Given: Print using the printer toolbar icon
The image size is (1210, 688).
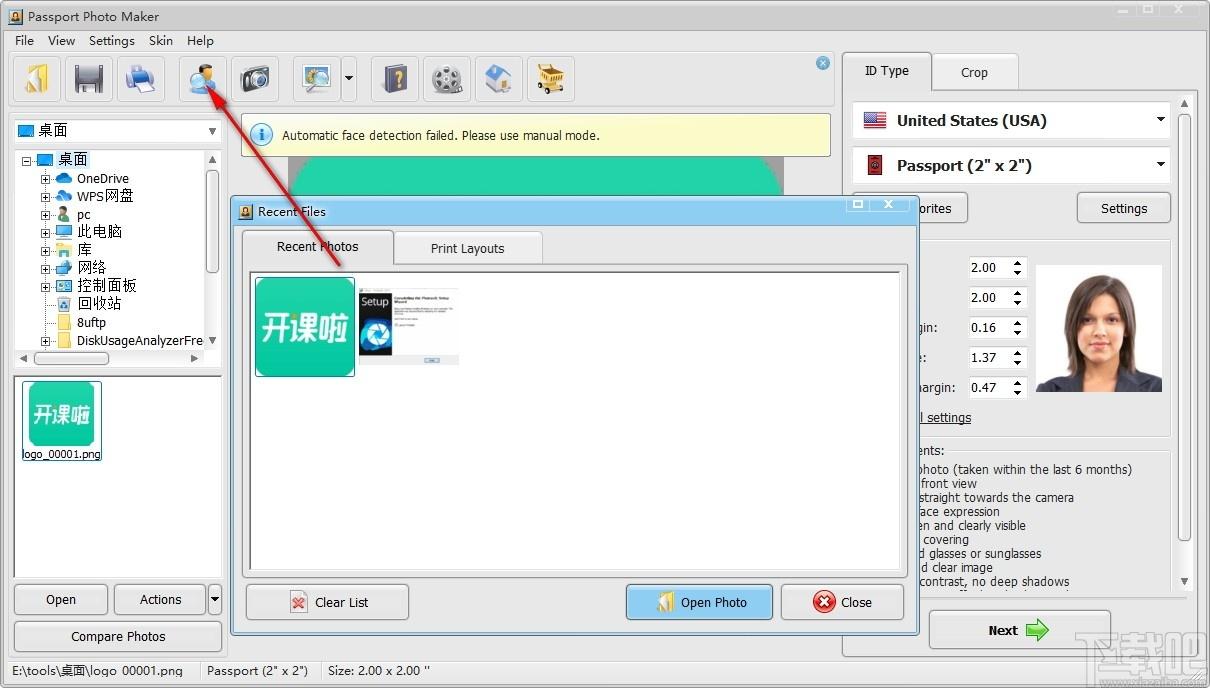Looking at the screenshot, I should pyautogui.click(x=141, y=79).
